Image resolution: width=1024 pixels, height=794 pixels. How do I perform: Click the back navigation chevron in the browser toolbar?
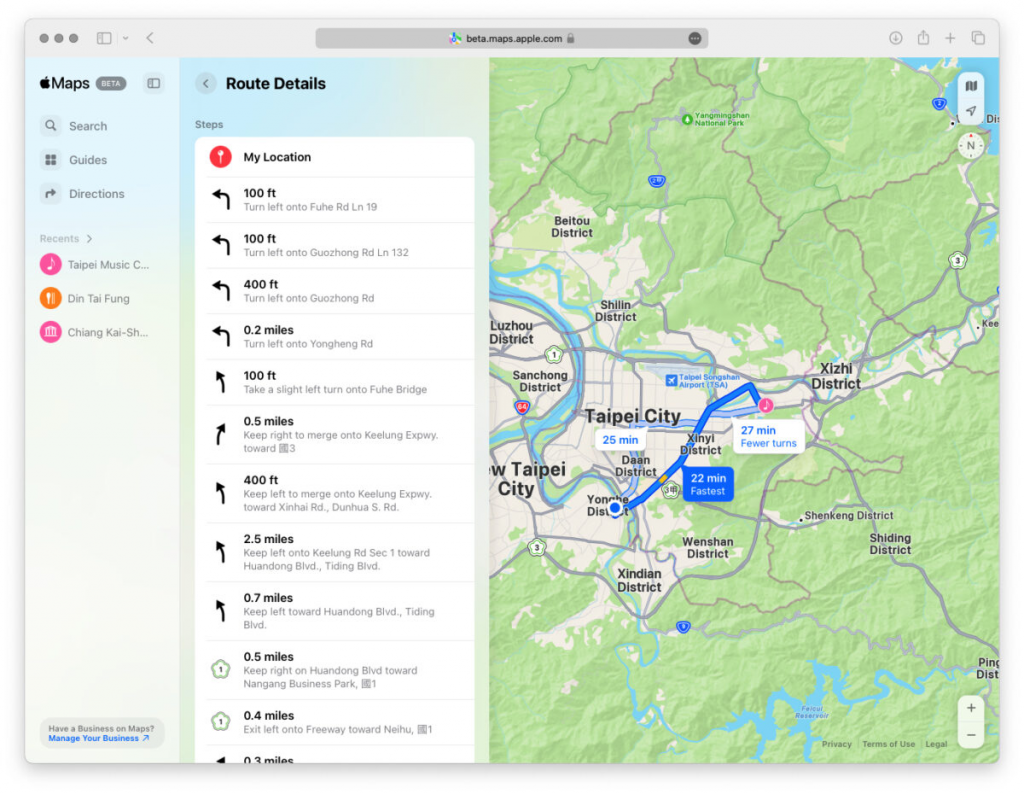(150, 37)
